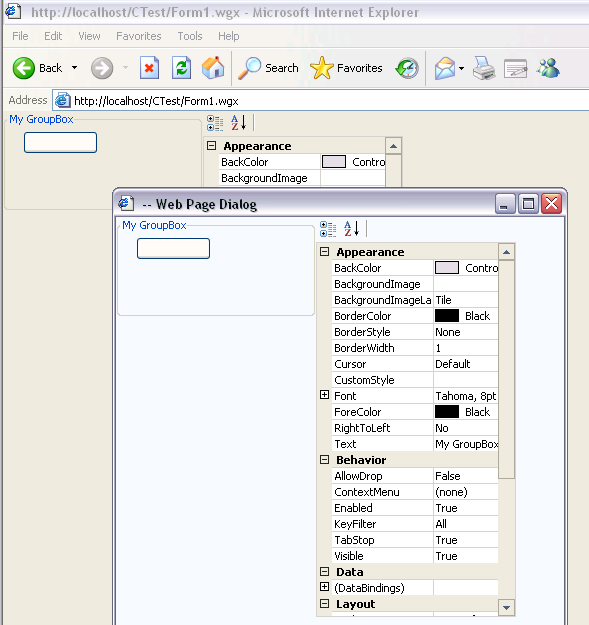Click the Back navigation arrow icon

pos(24,68)
